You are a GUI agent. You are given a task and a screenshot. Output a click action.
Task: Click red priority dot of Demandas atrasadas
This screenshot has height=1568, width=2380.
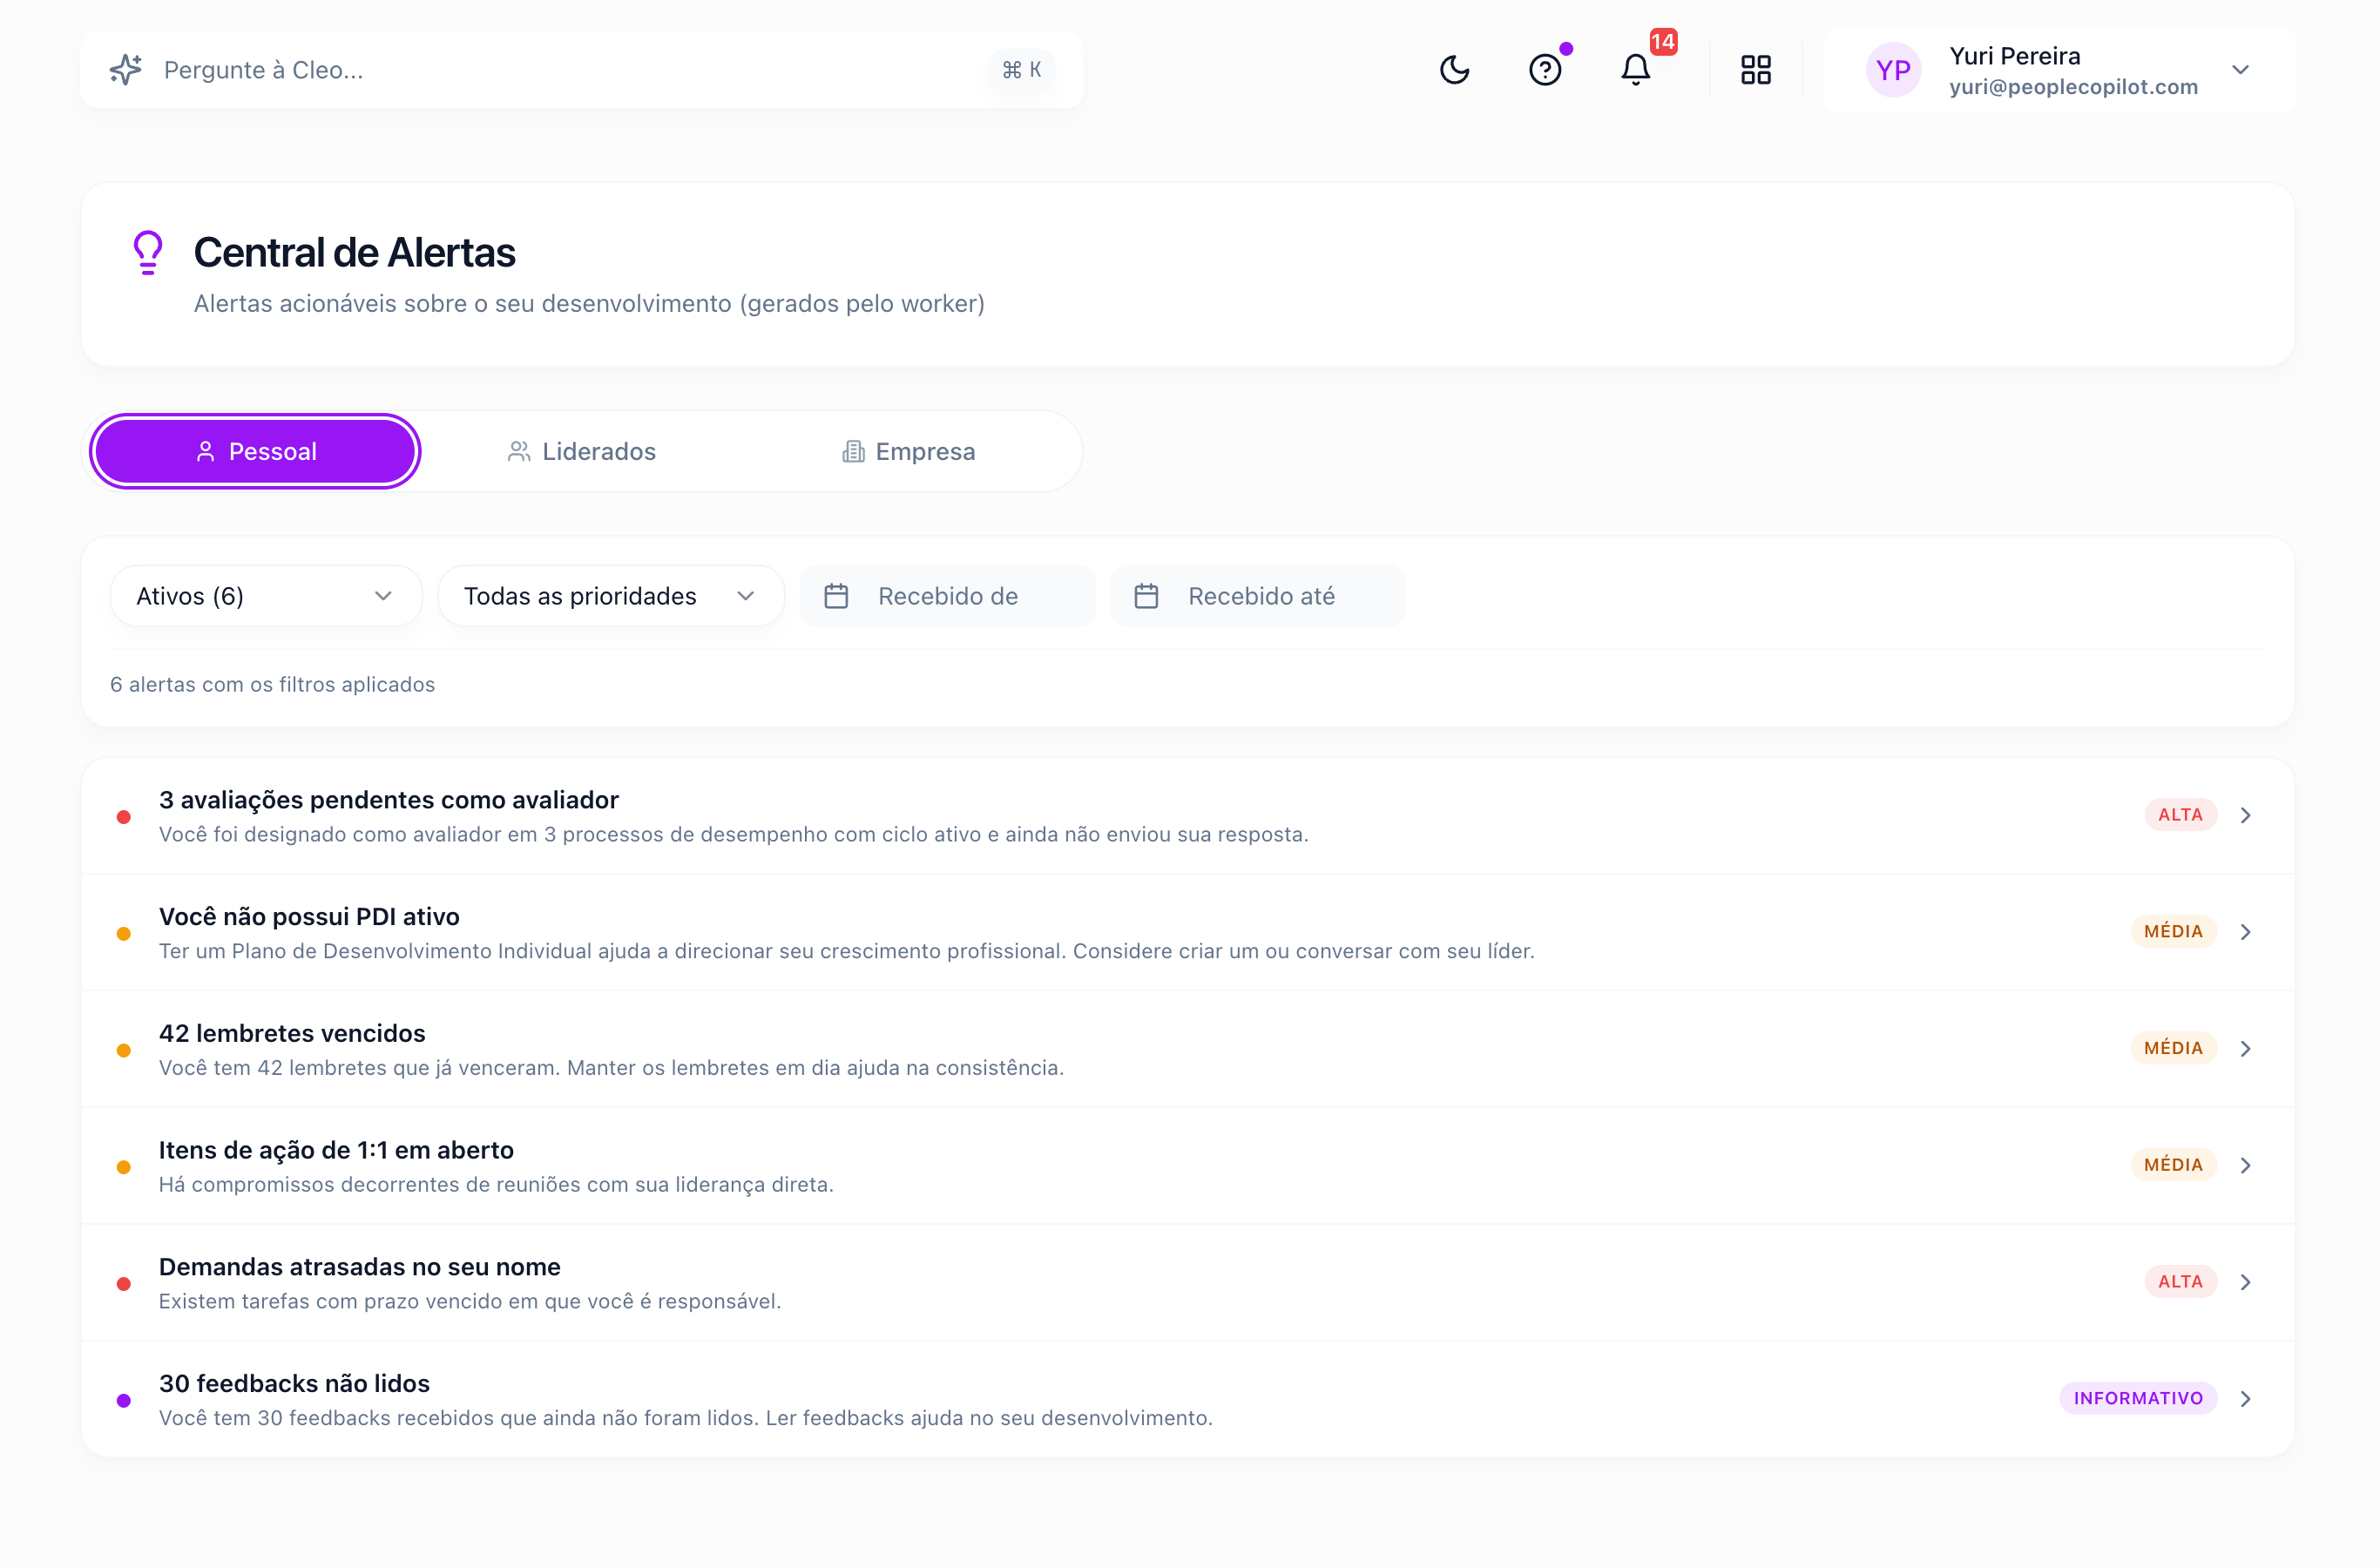pyautogui.click(x=124, y=1284)
